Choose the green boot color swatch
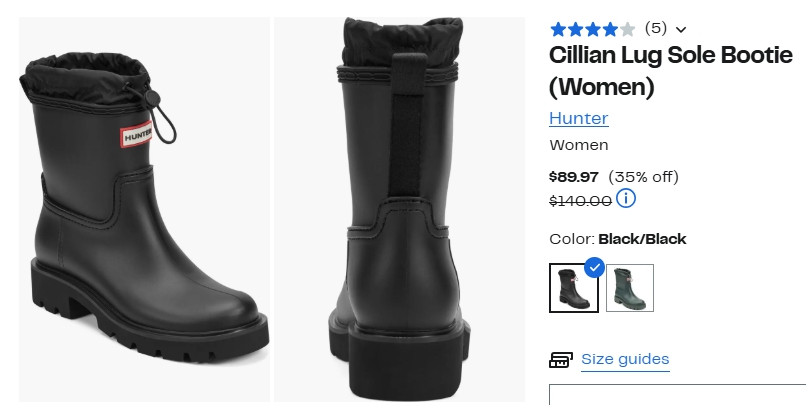Viewport: 806px width, 405px height. point(629,288)
